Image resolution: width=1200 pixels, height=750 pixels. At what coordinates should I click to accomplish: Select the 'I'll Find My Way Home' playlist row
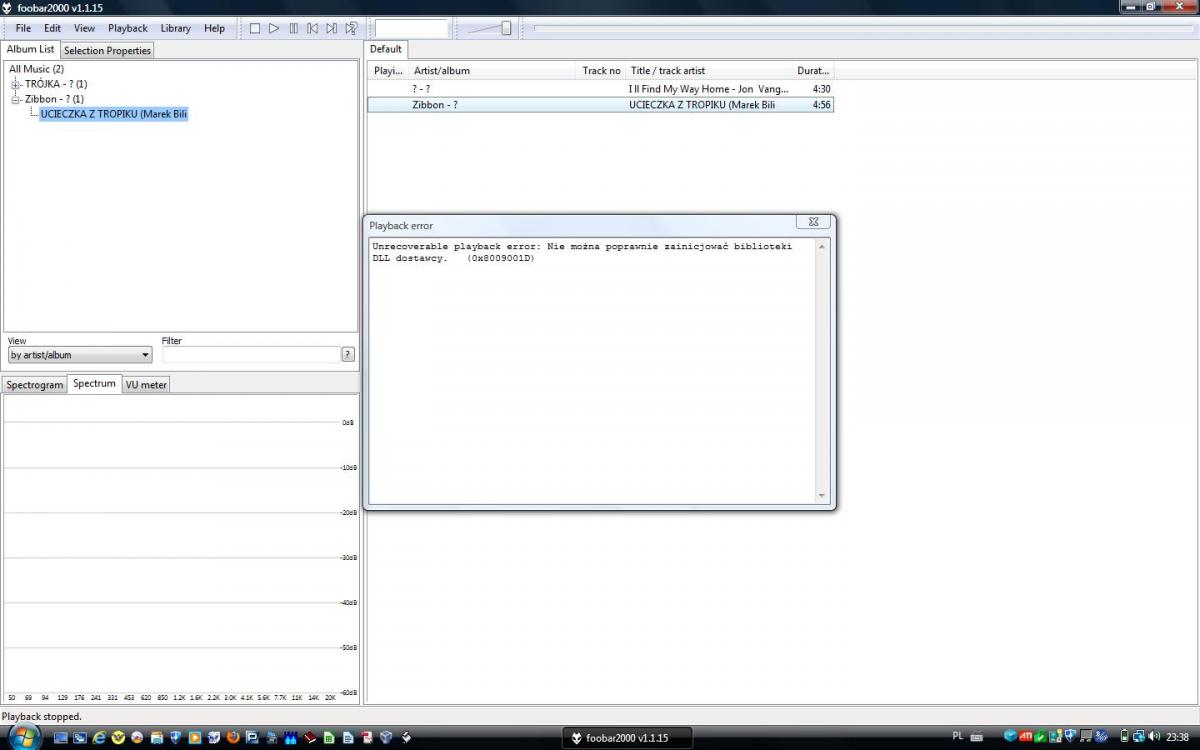(600, 89)
